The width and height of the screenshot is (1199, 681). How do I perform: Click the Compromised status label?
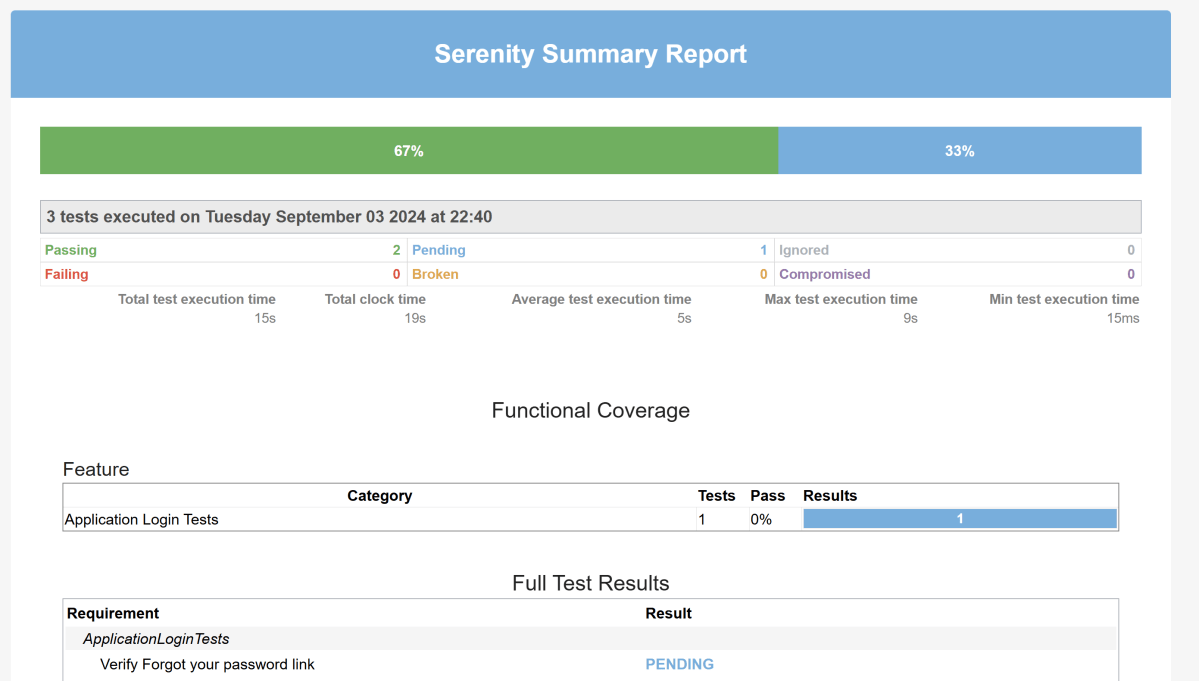tap(825, 274)
